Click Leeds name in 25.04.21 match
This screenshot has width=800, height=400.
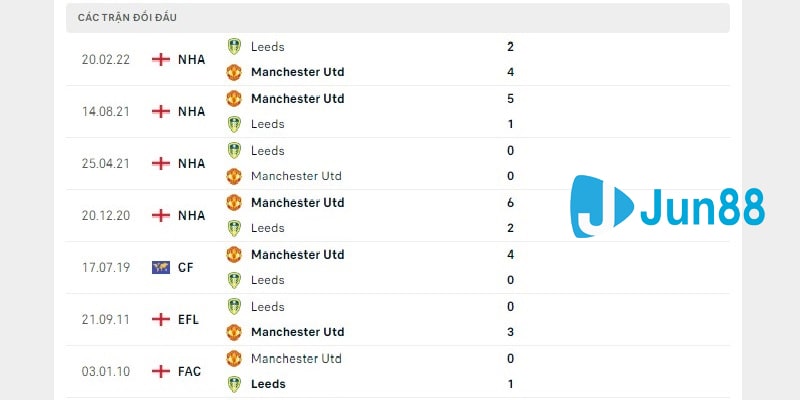click(268, 150)
